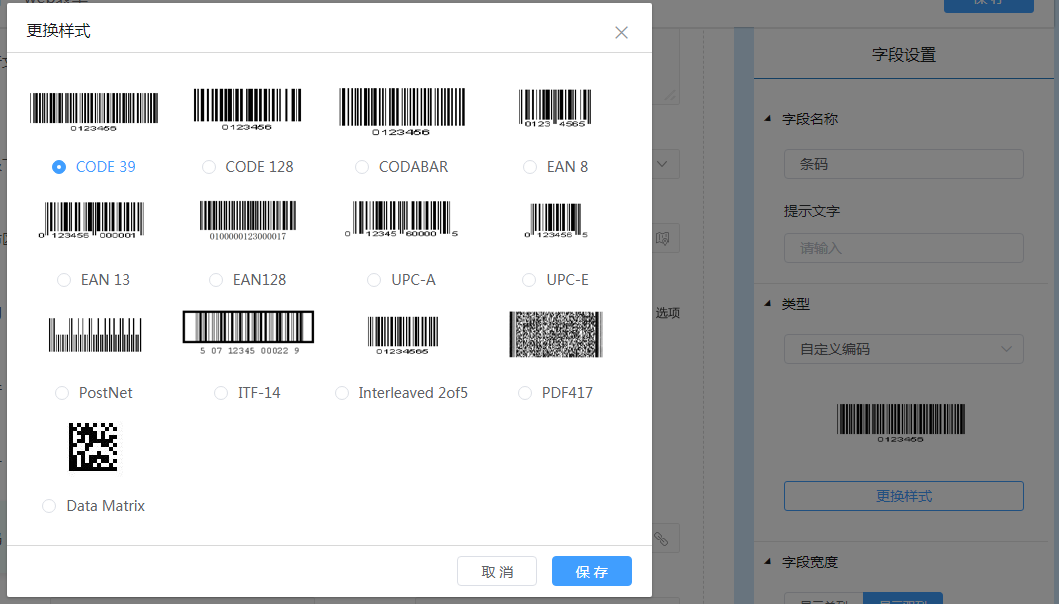Select the CODE 39 radio button

[x=59, y=167]
